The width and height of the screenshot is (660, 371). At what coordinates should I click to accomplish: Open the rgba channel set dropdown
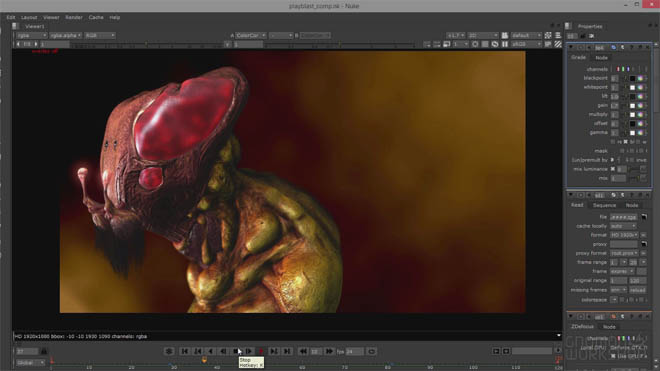[x=32, y=35]
